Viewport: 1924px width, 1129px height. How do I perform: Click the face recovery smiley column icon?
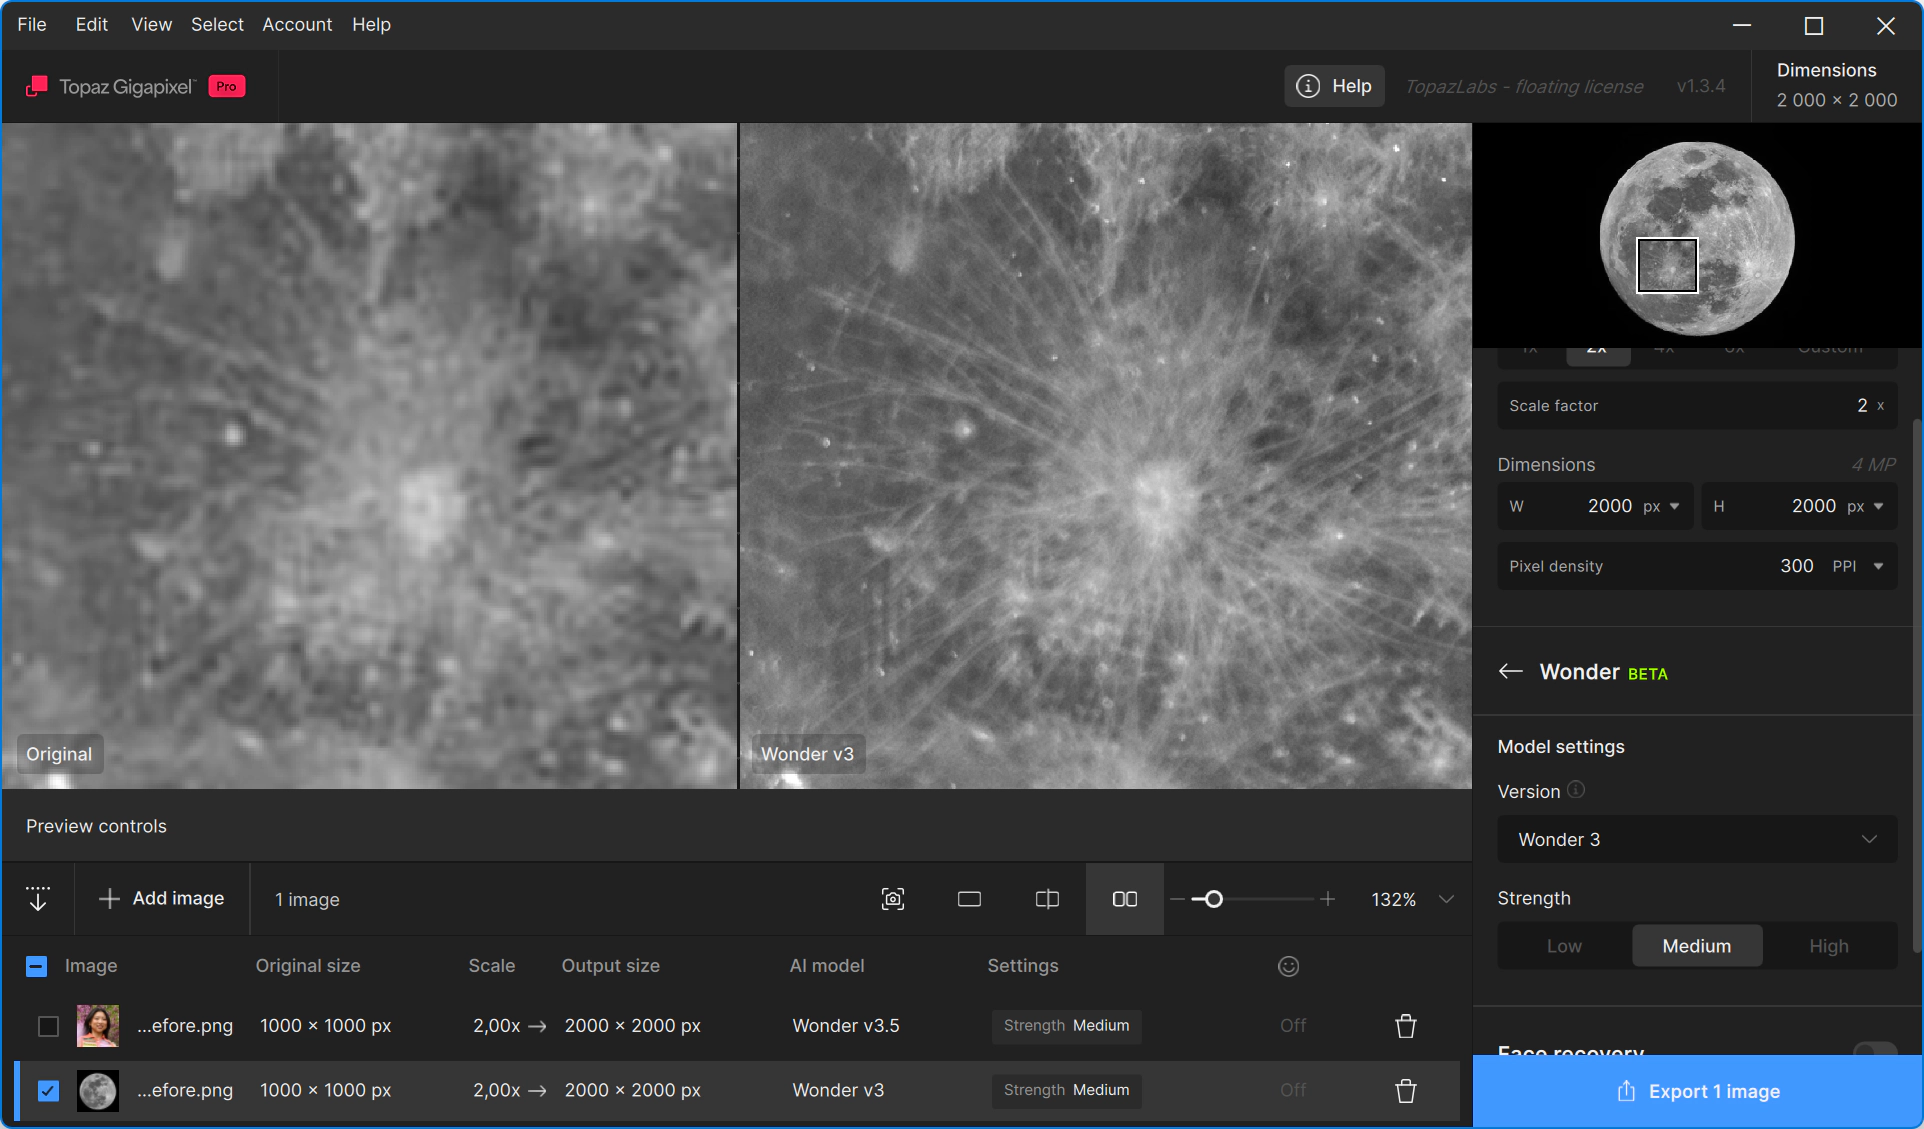click(x=1289, y=966)
